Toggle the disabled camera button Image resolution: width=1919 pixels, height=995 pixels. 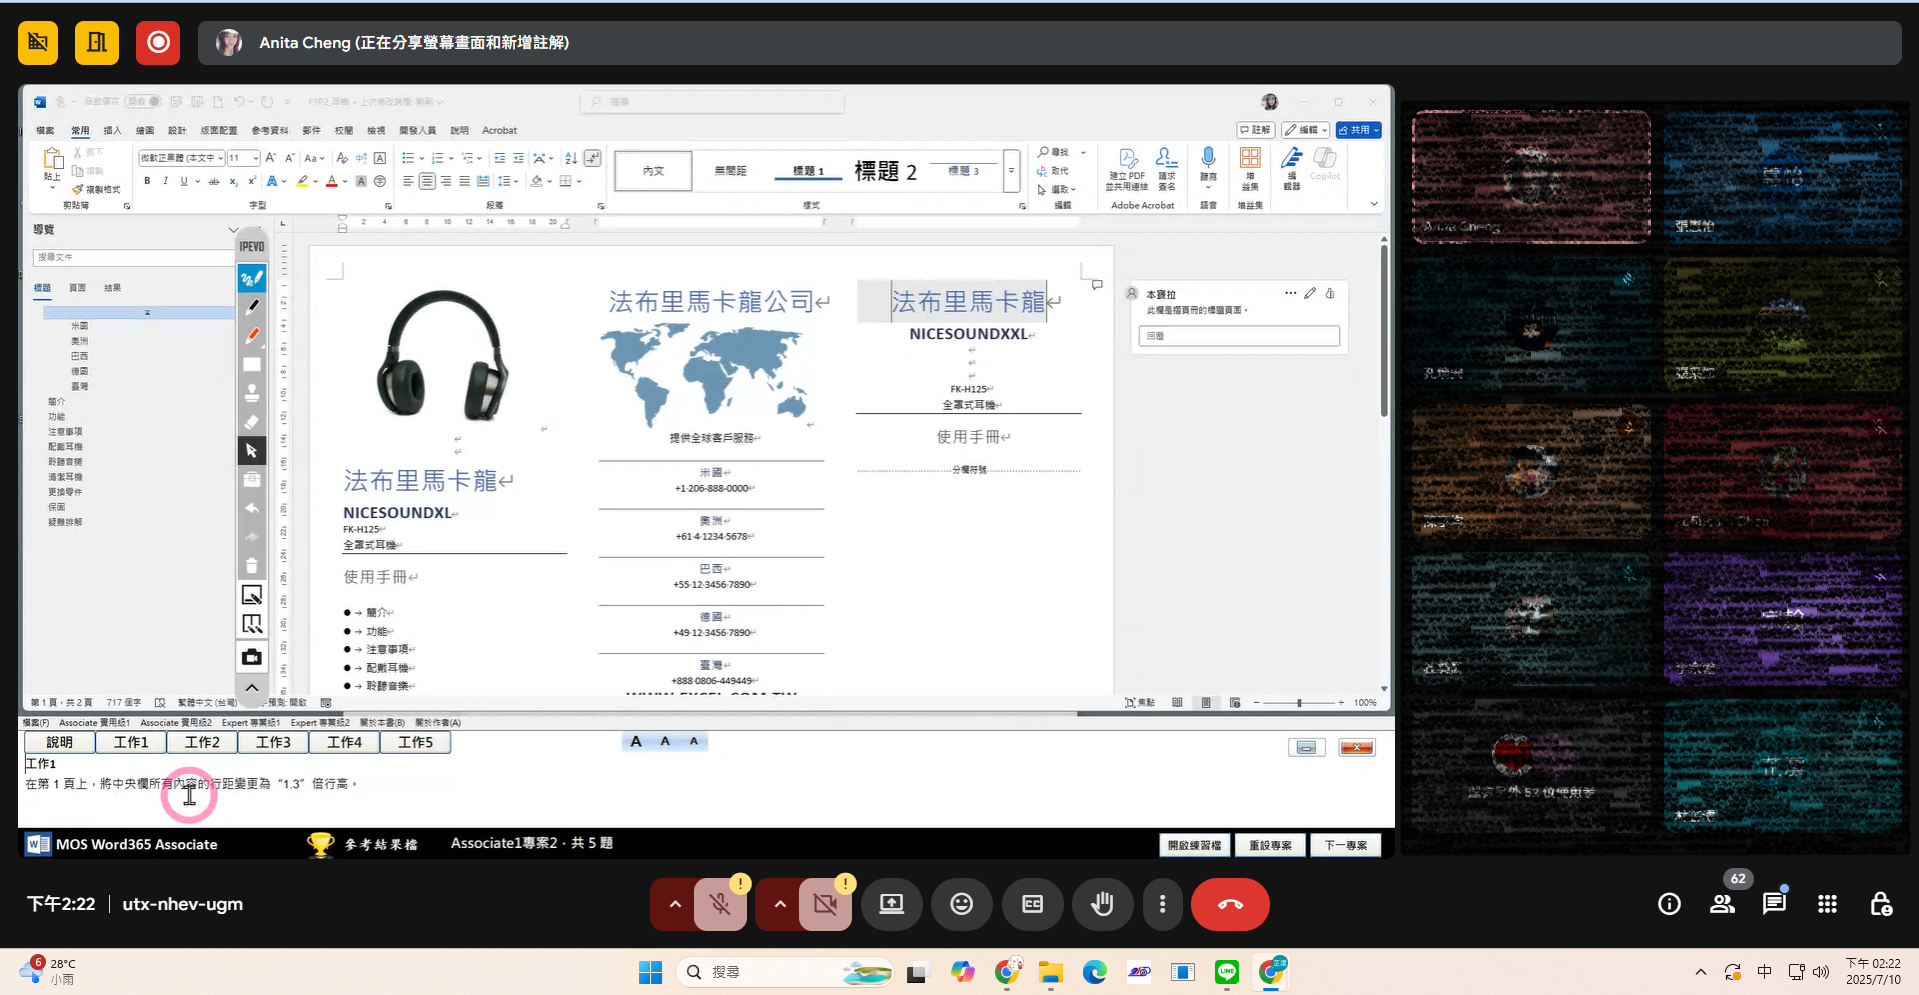tap(825, 904)
